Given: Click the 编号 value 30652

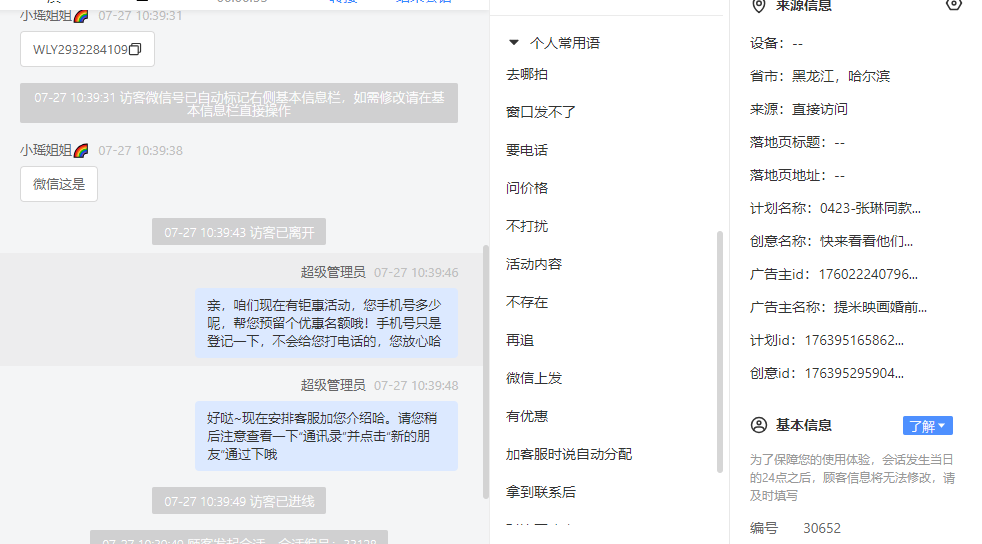Looking at the screenshot, I should tap(822, 528).
